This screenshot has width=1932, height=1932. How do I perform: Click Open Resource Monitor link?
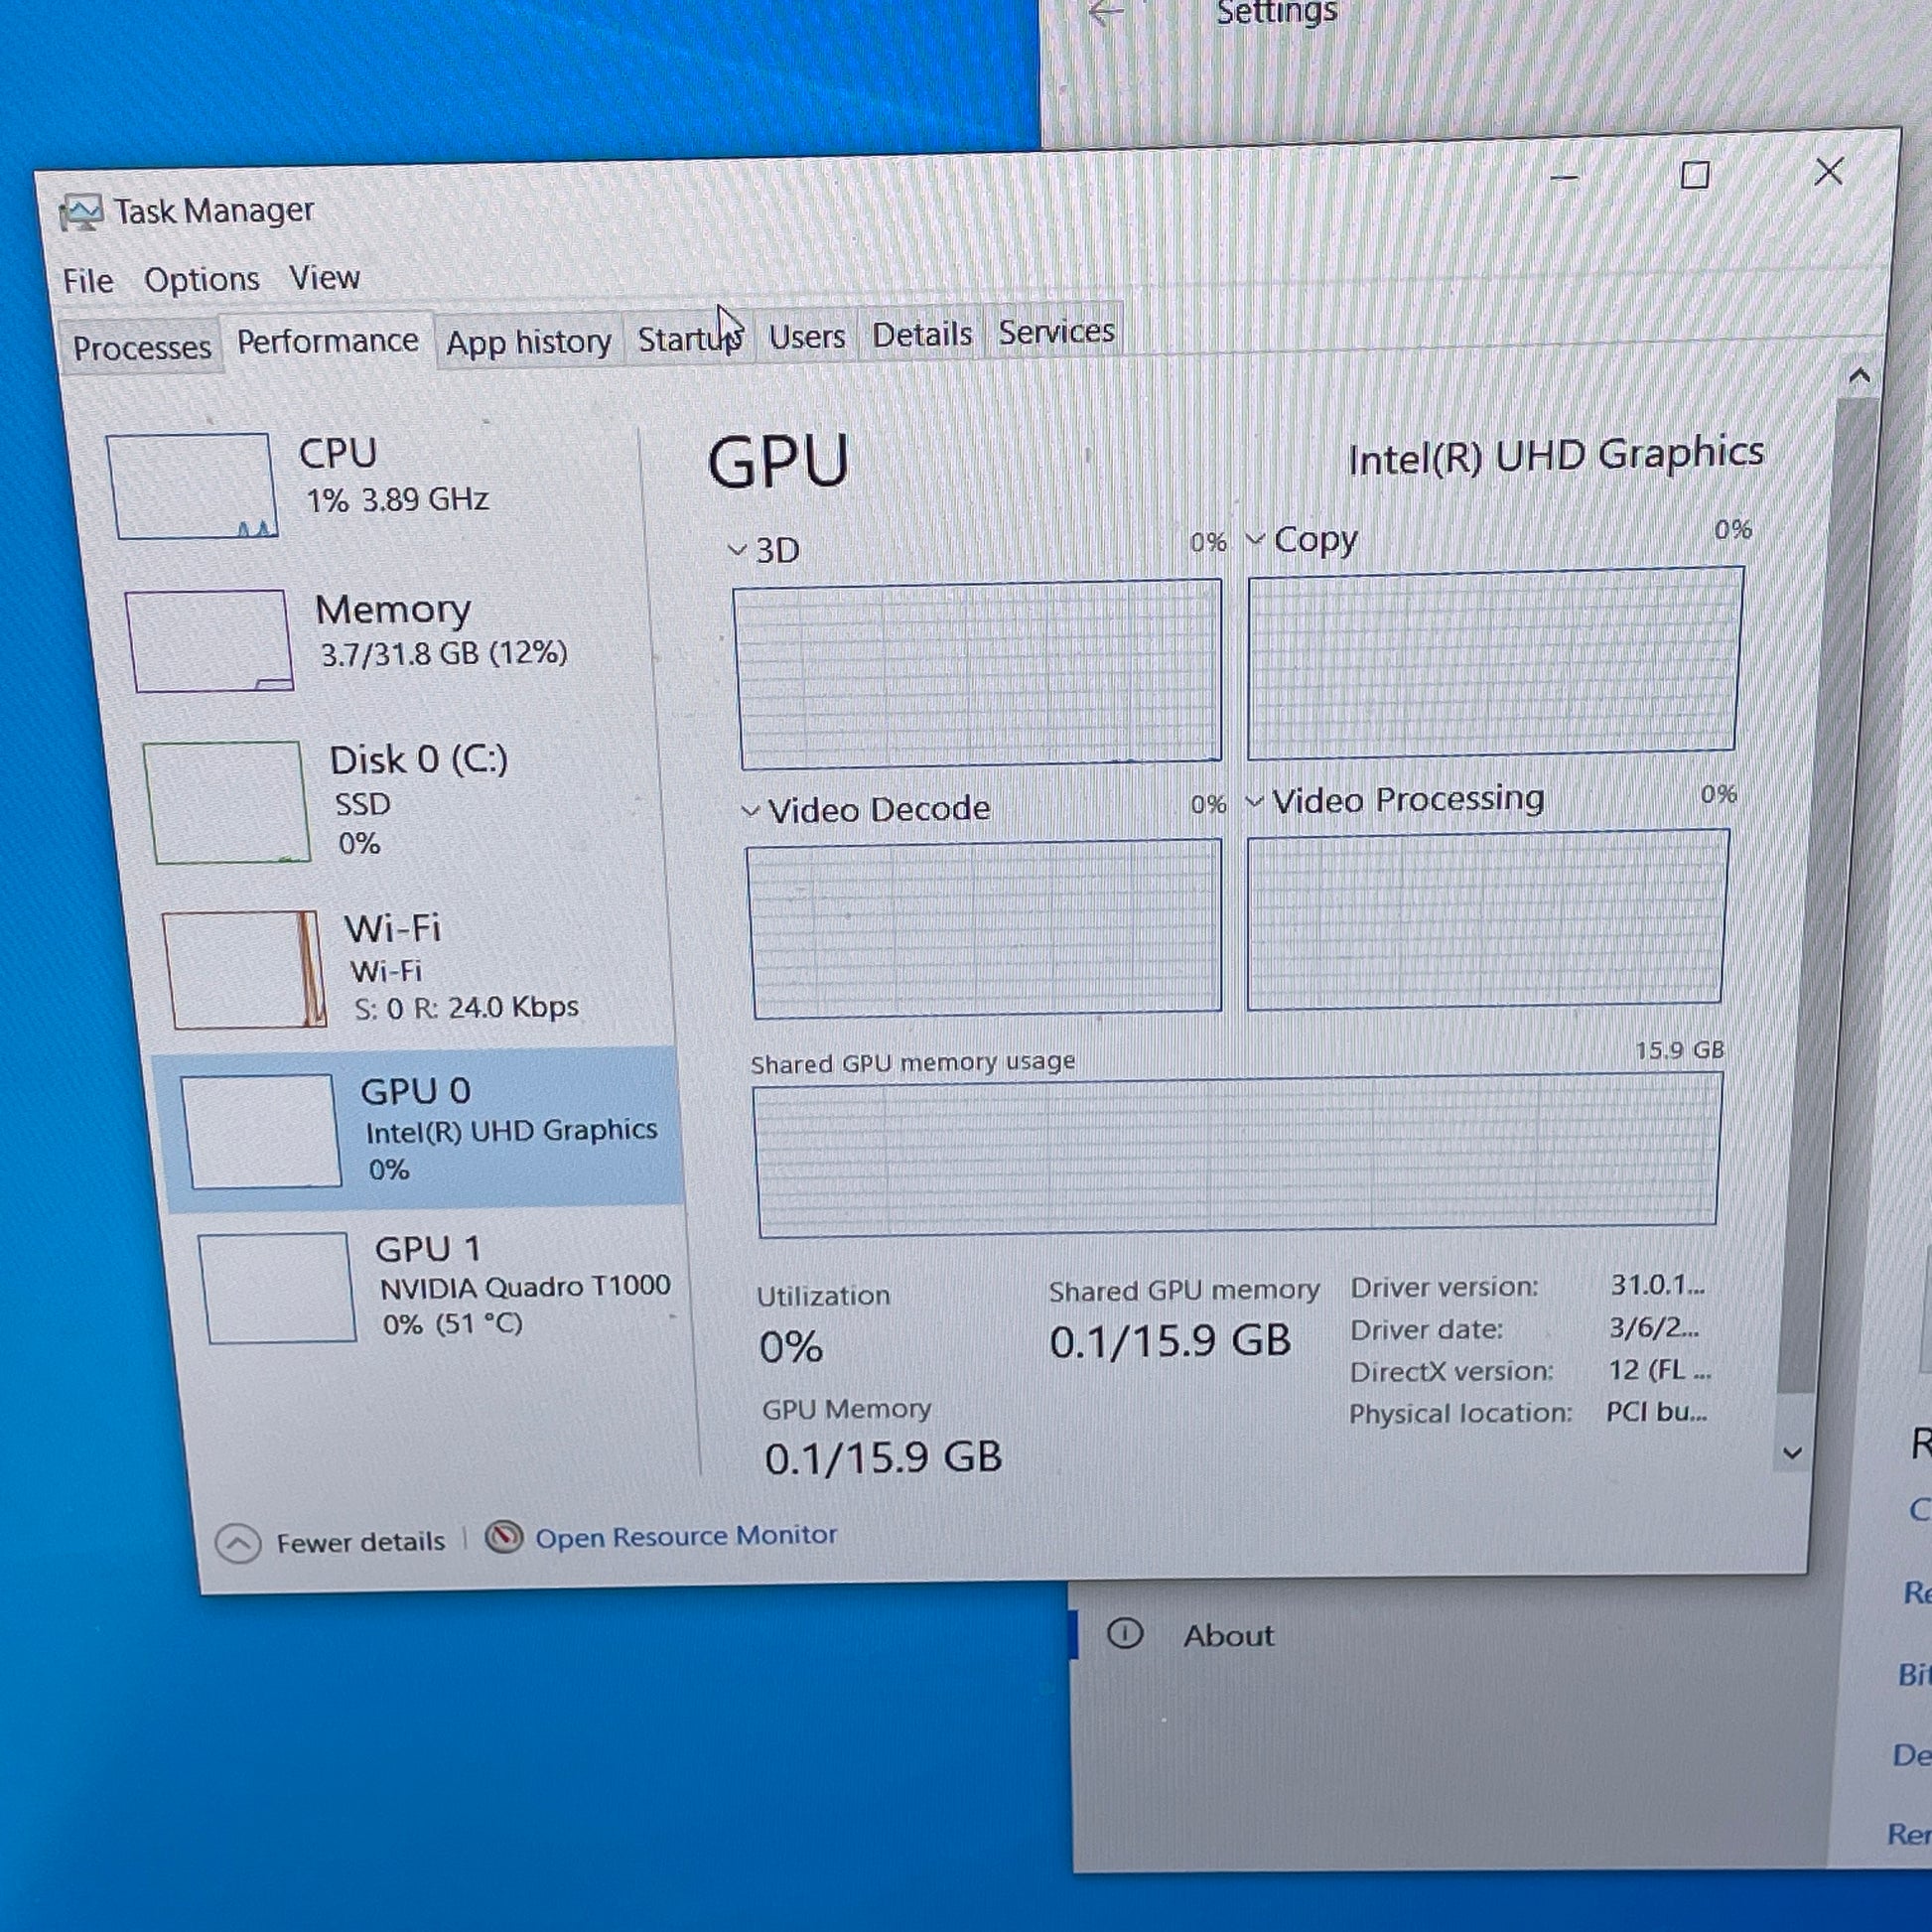pyautogui.click(x=686, y=1535)
